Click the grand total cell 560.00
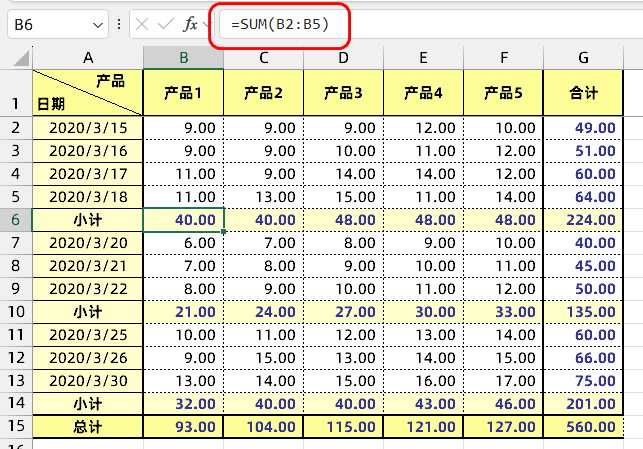The width and height of the screenshot is (643, 449). tap(583, 426)
